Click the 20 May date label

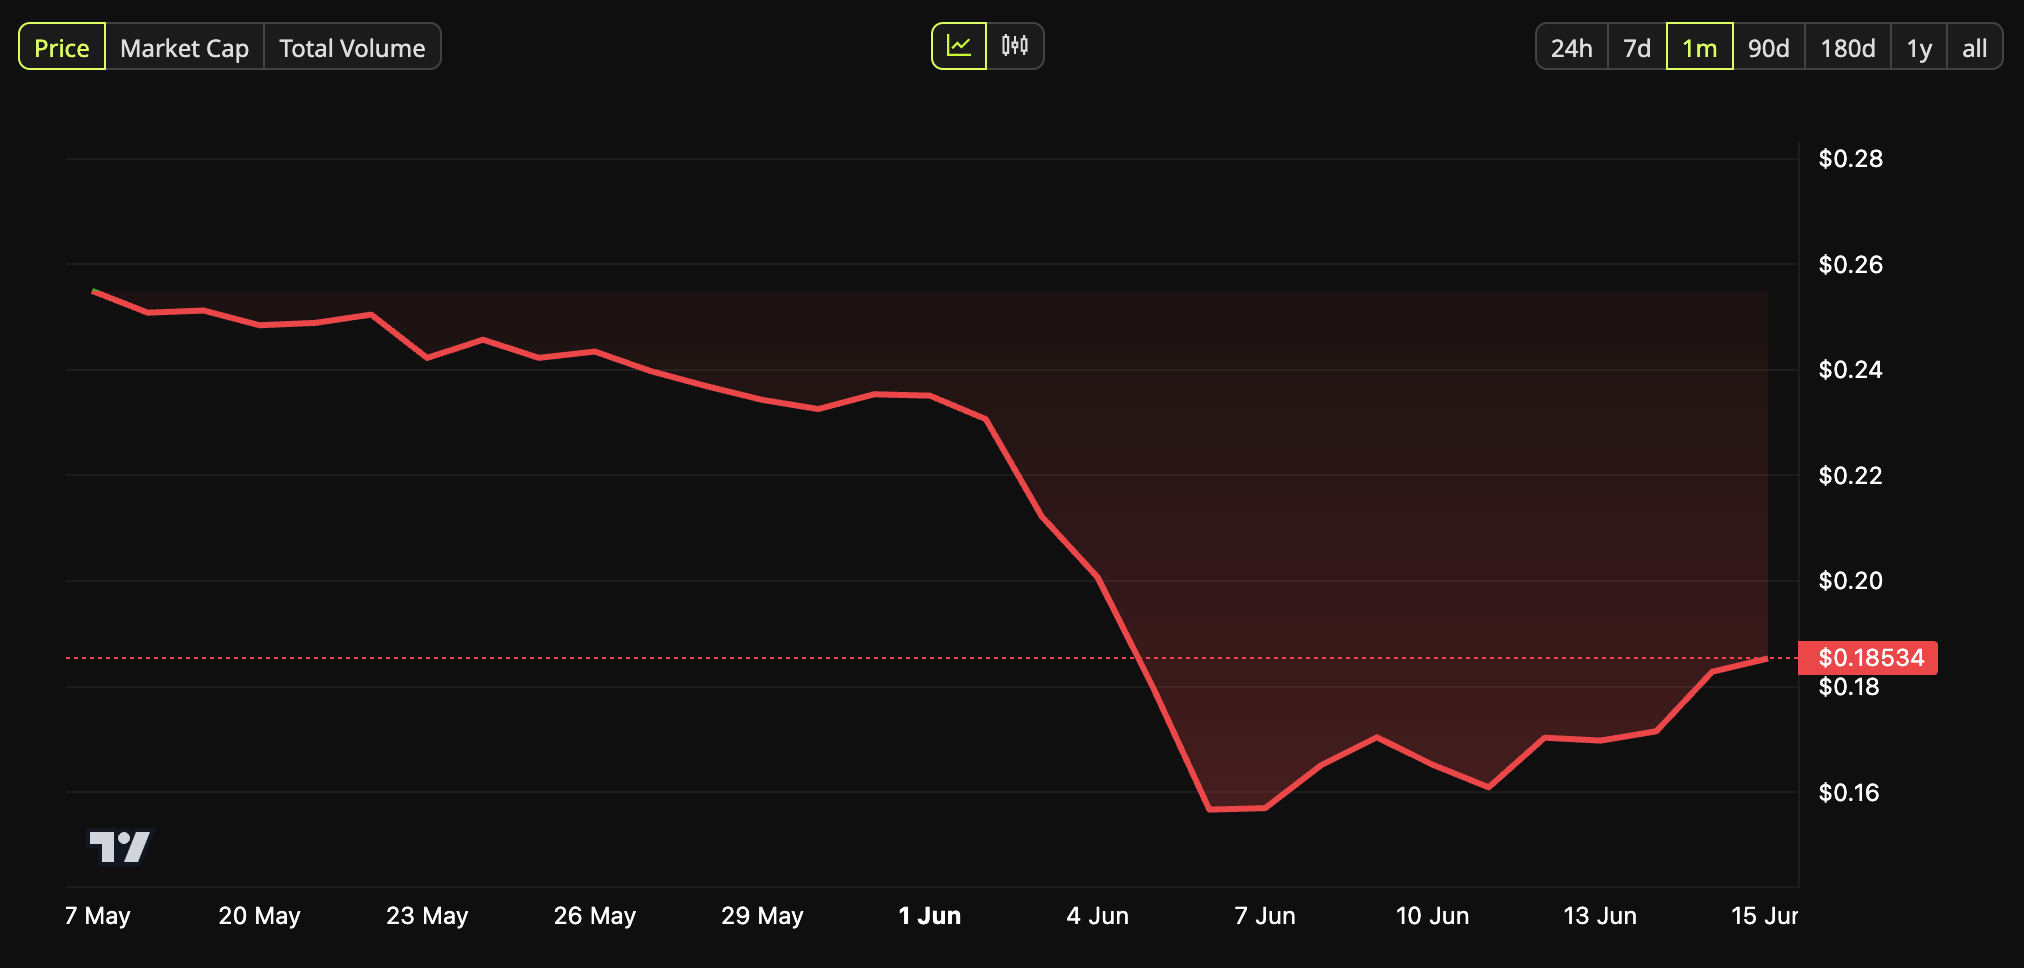coord(259,916)
